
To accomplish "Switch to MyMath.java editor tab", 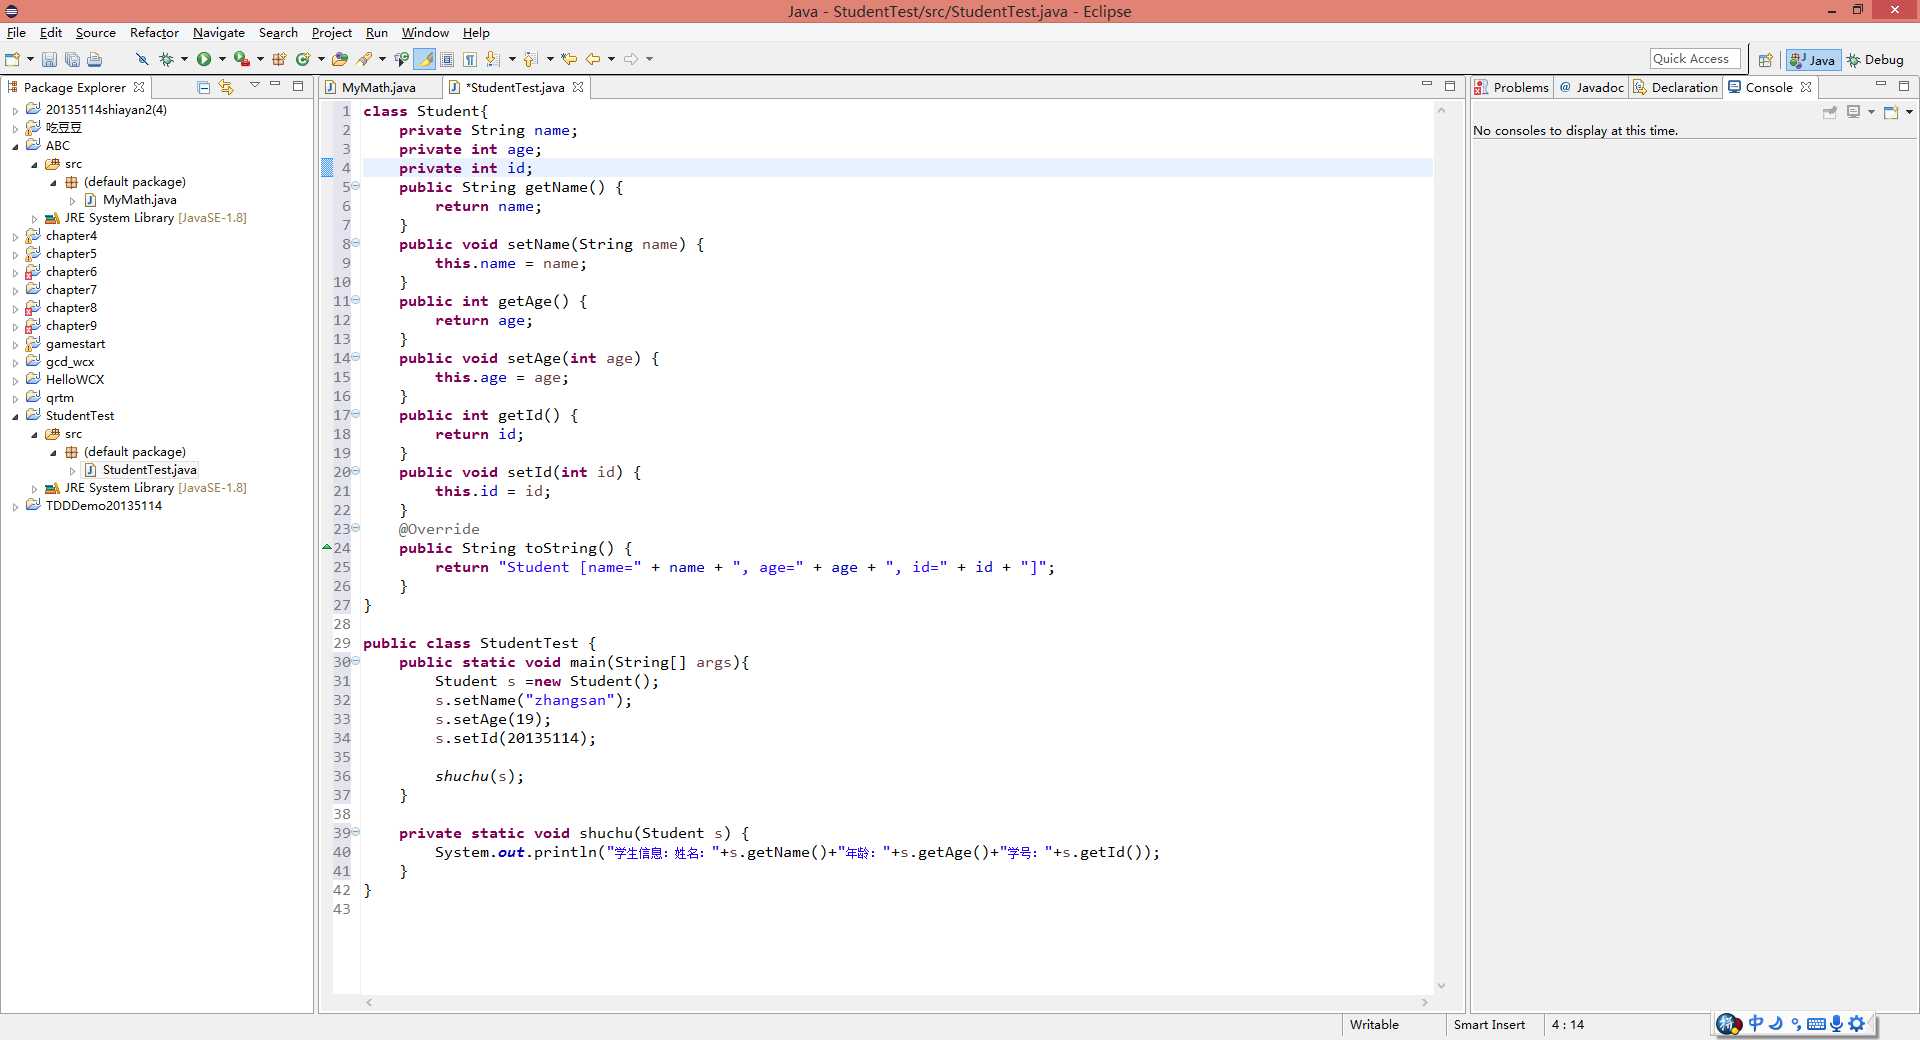I will 378,88.
